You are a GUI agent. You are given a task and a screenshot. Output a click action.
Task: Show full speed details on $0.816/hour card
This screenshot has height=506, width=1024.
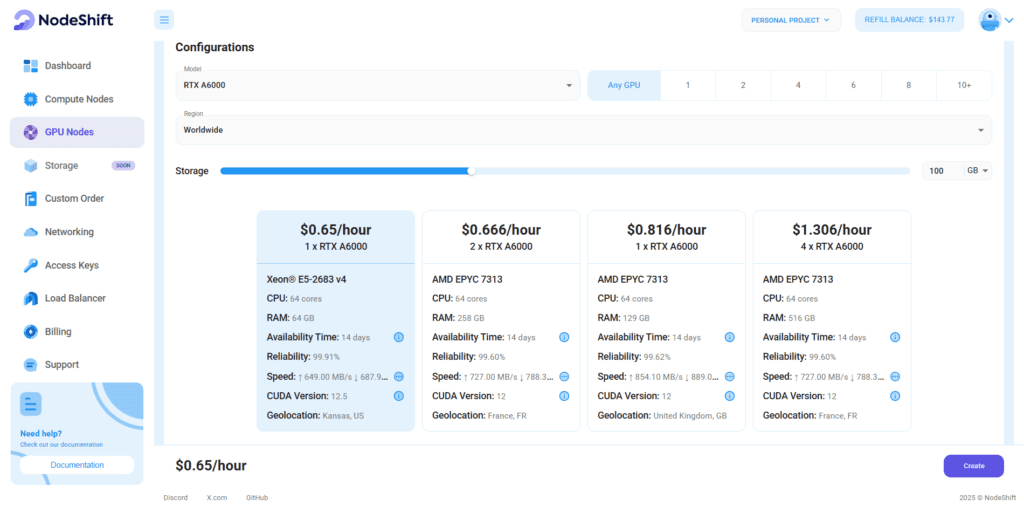(x=729, y=377)
